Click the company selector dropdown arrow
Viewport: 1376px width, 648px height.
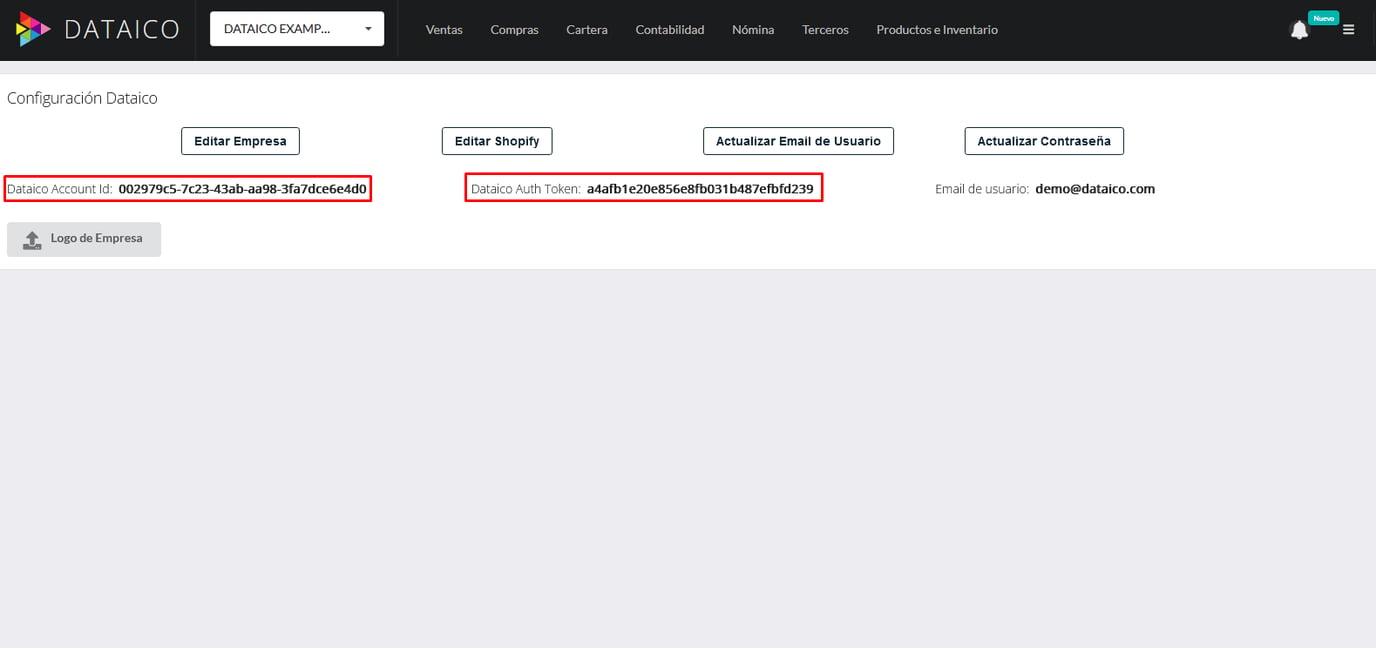[367, 29]
